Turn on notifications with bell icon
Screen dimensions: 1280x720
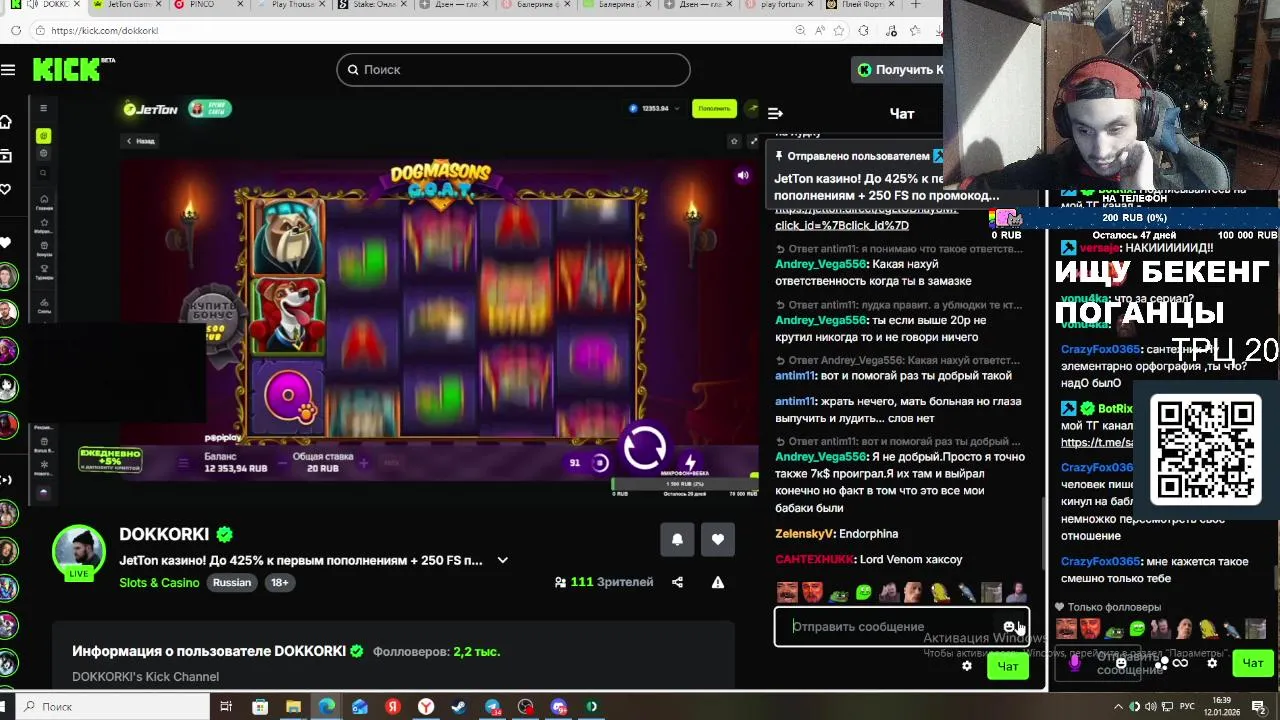point(677,539)
